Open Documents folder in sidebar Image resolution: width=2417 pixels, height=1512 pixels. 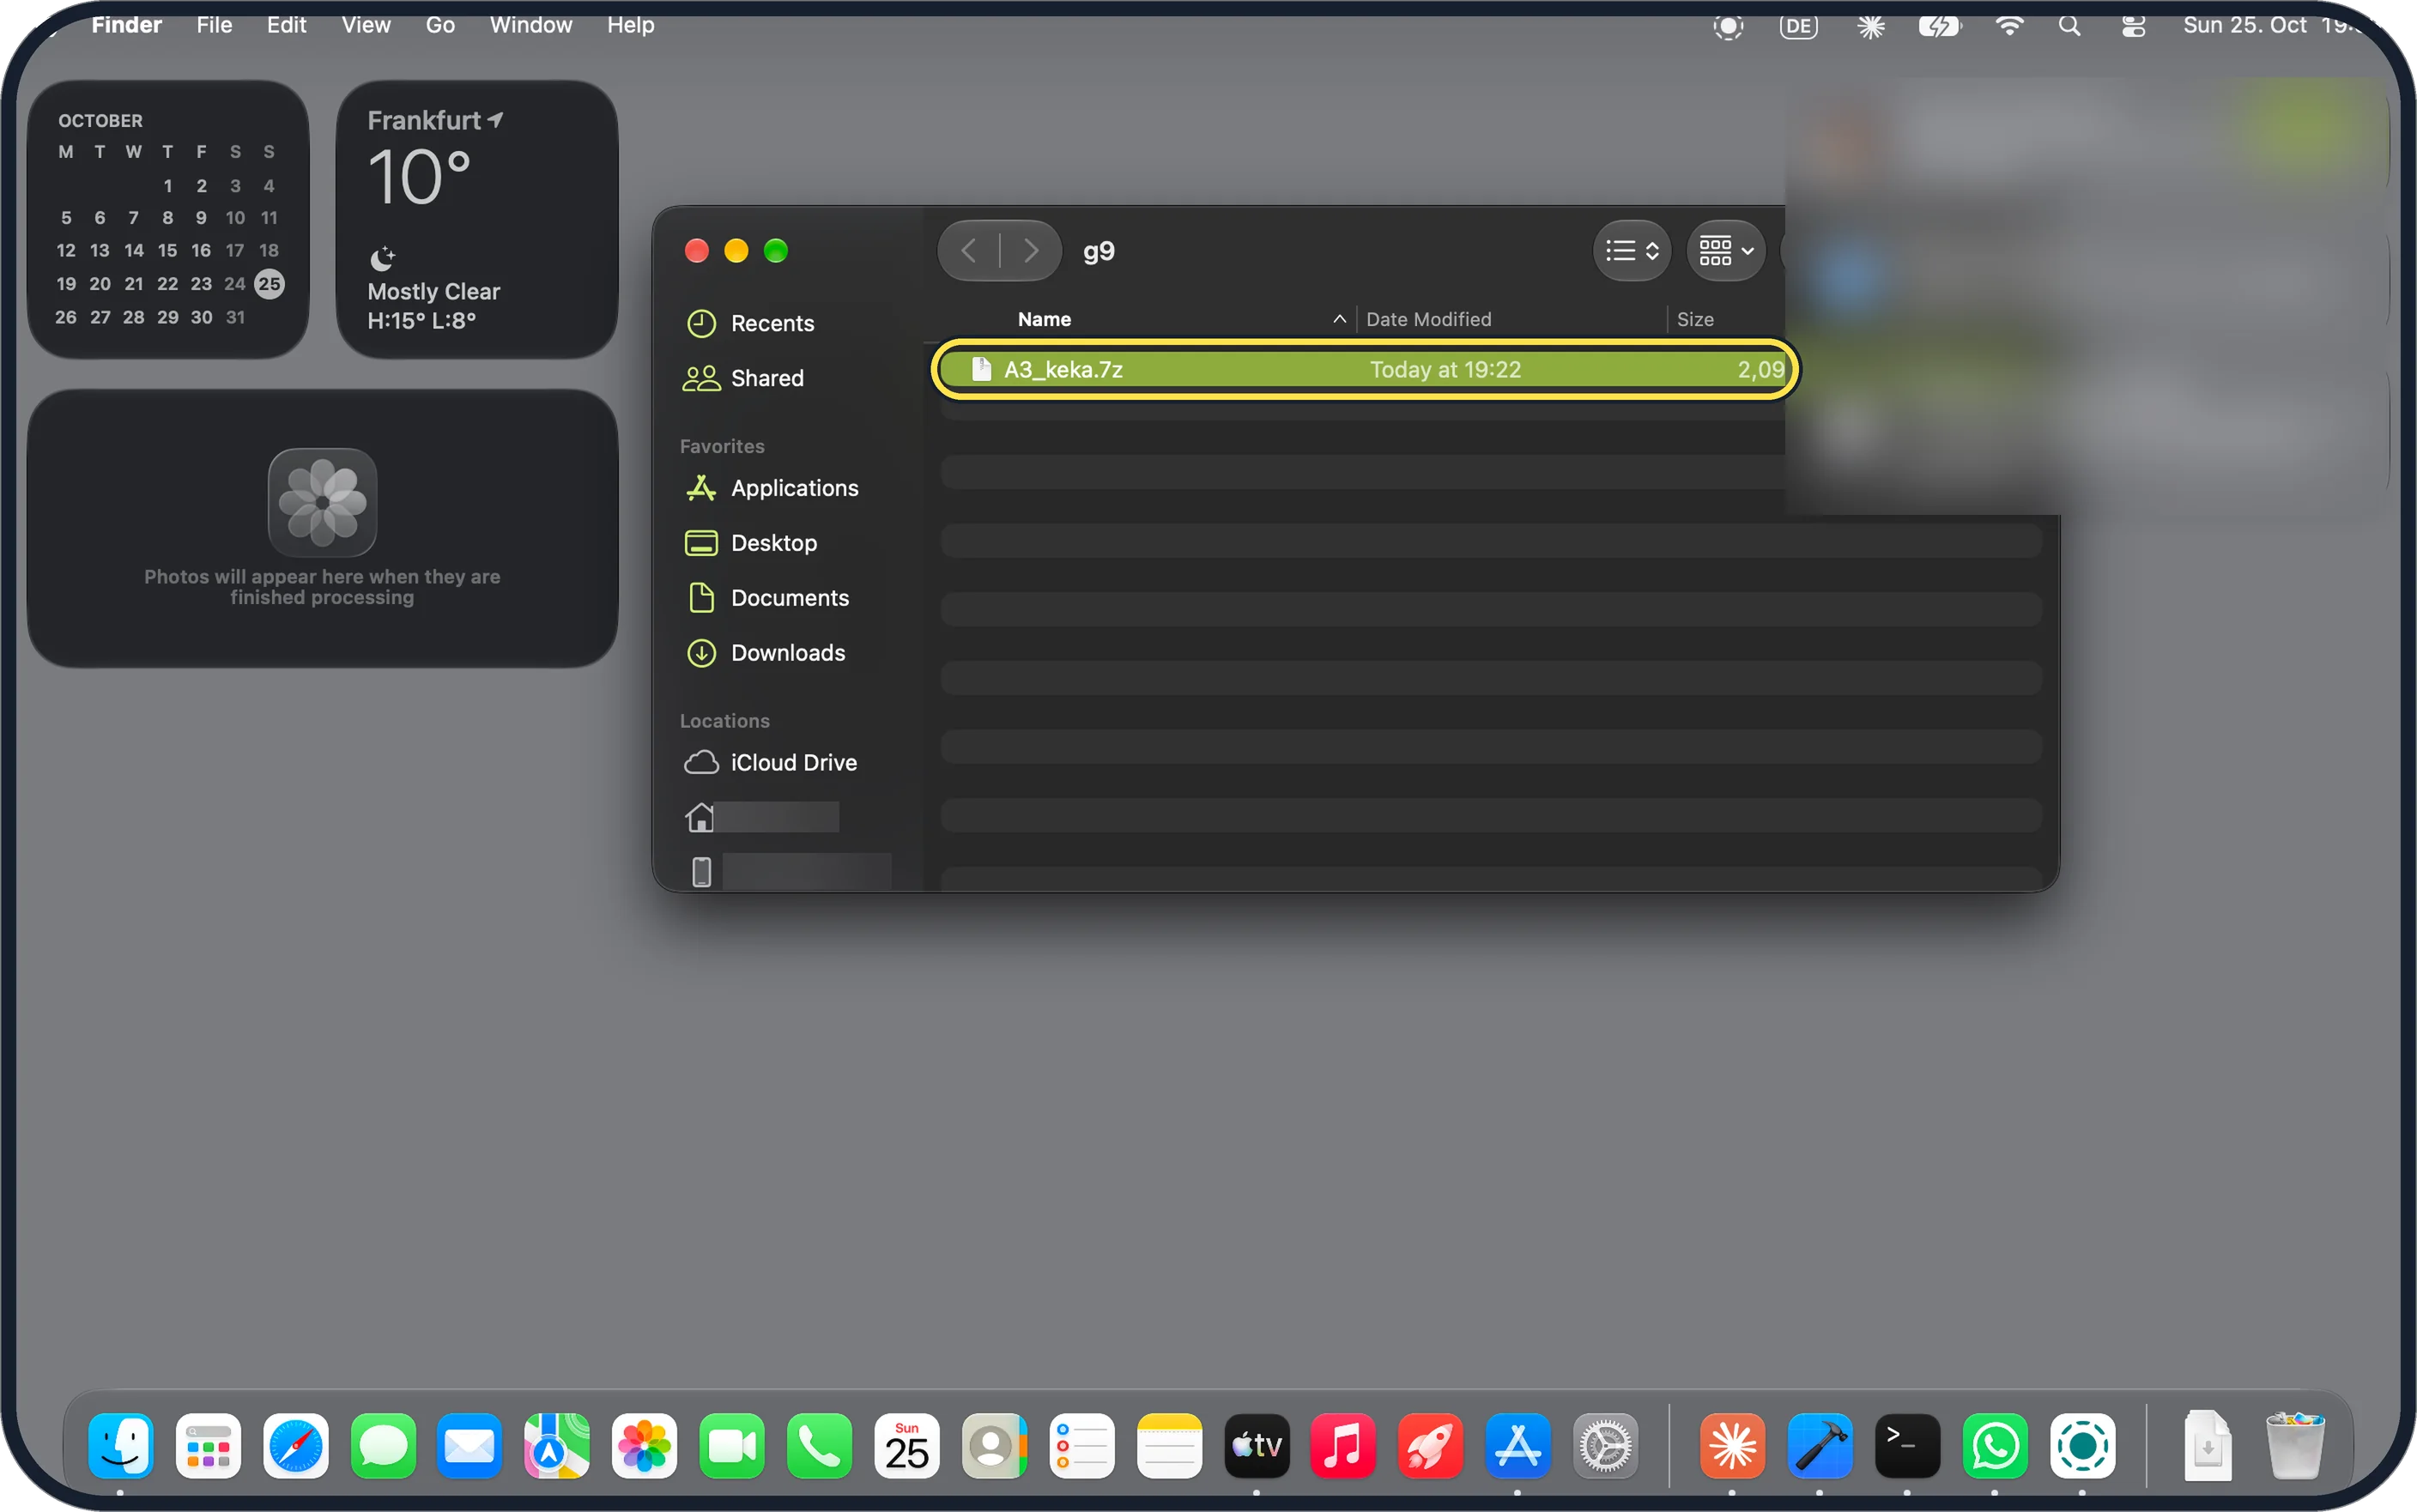pos(767,598)
